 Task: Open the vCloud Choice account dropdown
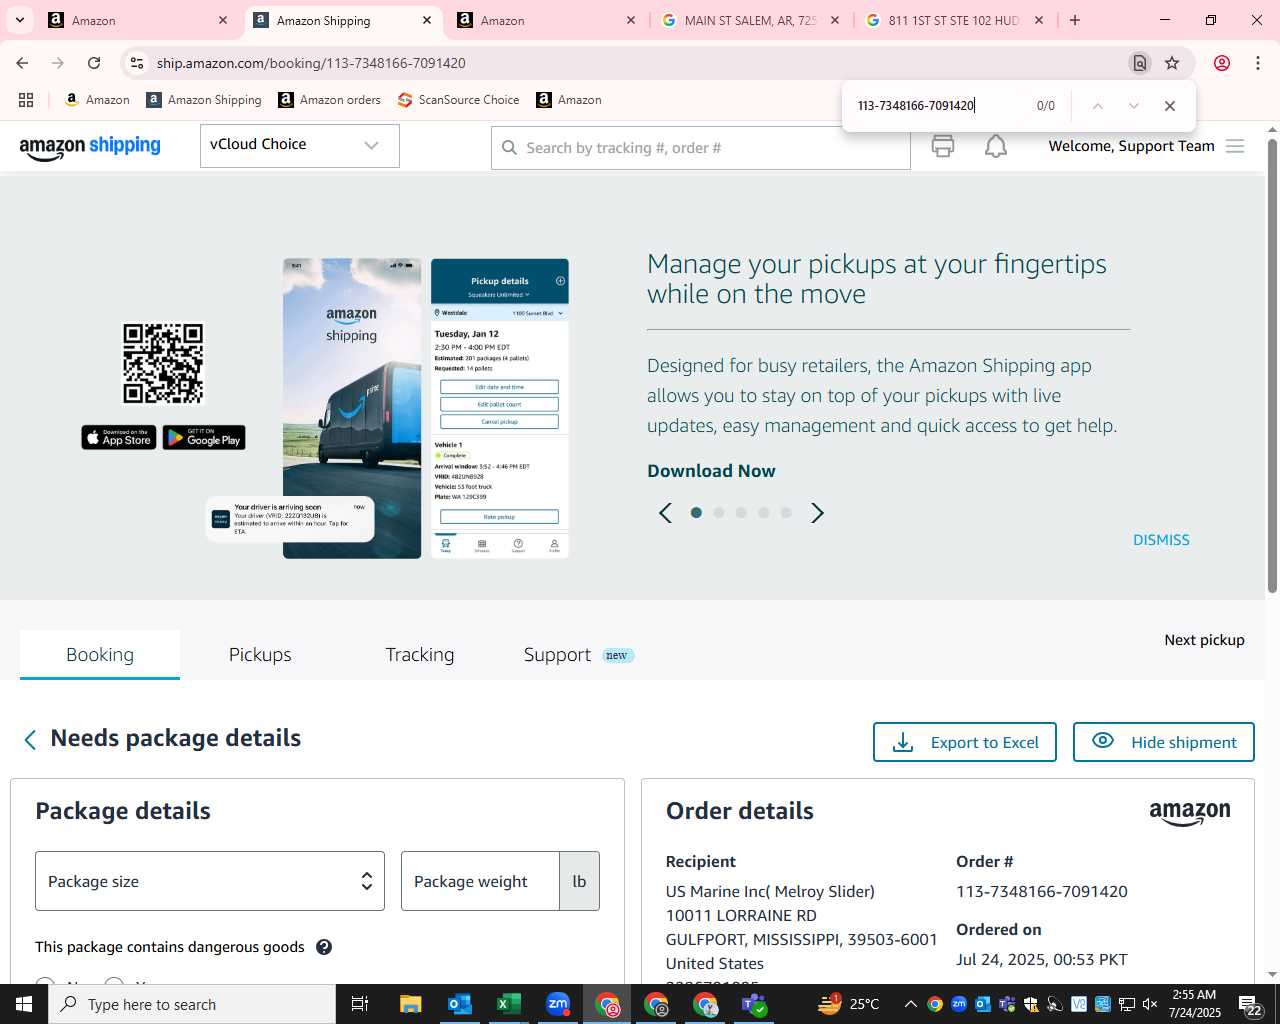300,146
